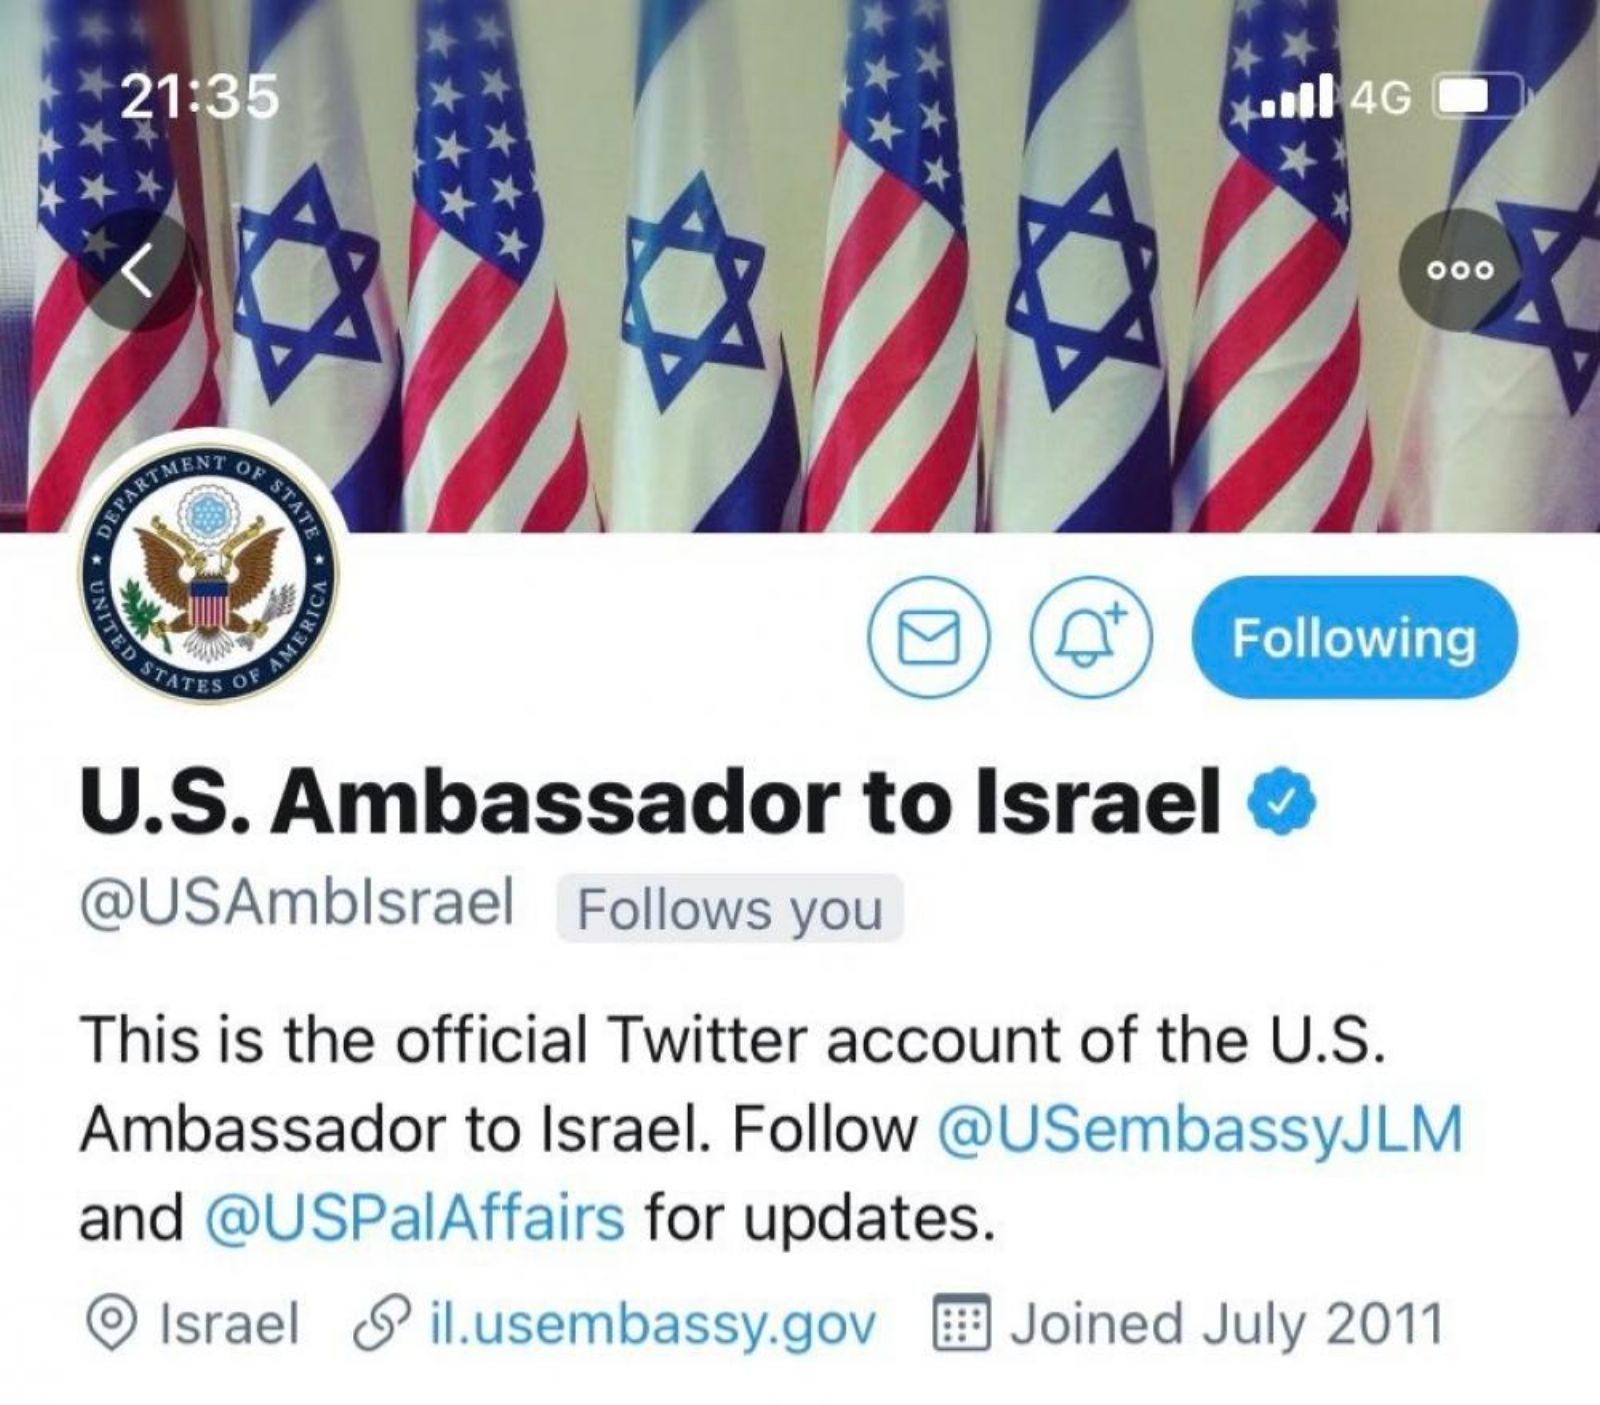Tap the calendar joined-date icon
This screenshot has width=1600, height=1405.
pos(962,1323)
